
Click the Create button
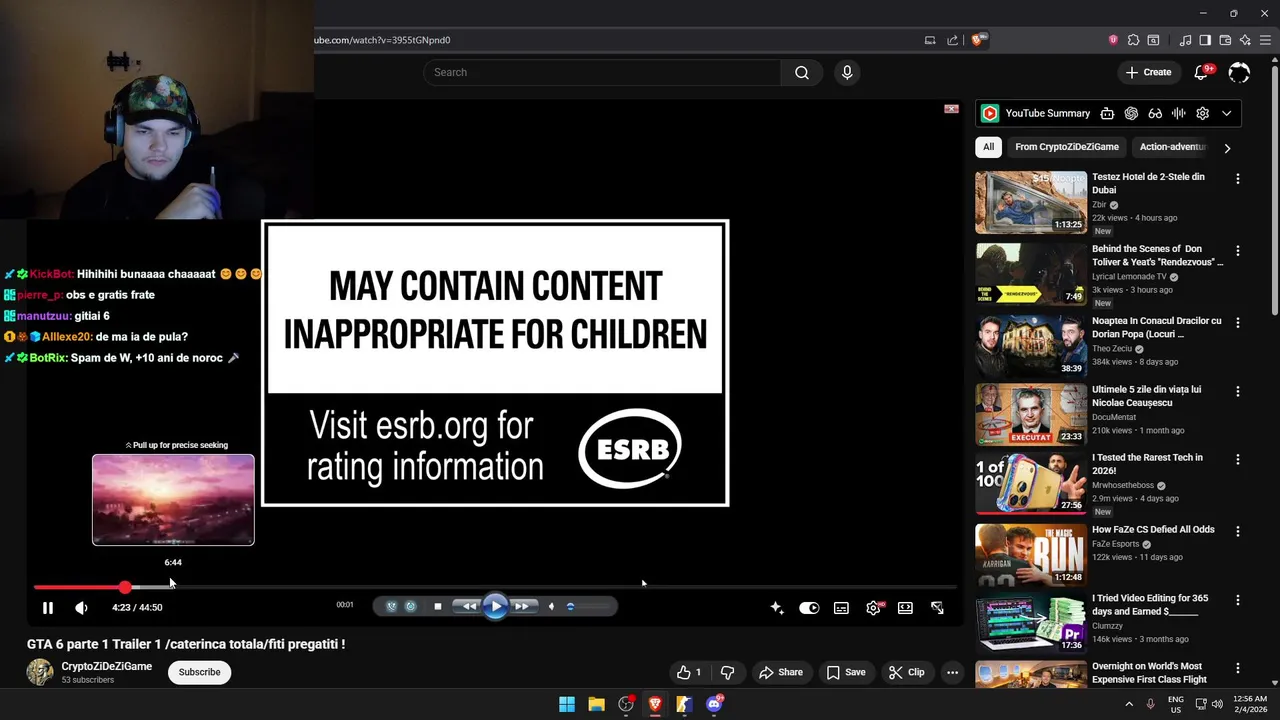[1148, 72]
